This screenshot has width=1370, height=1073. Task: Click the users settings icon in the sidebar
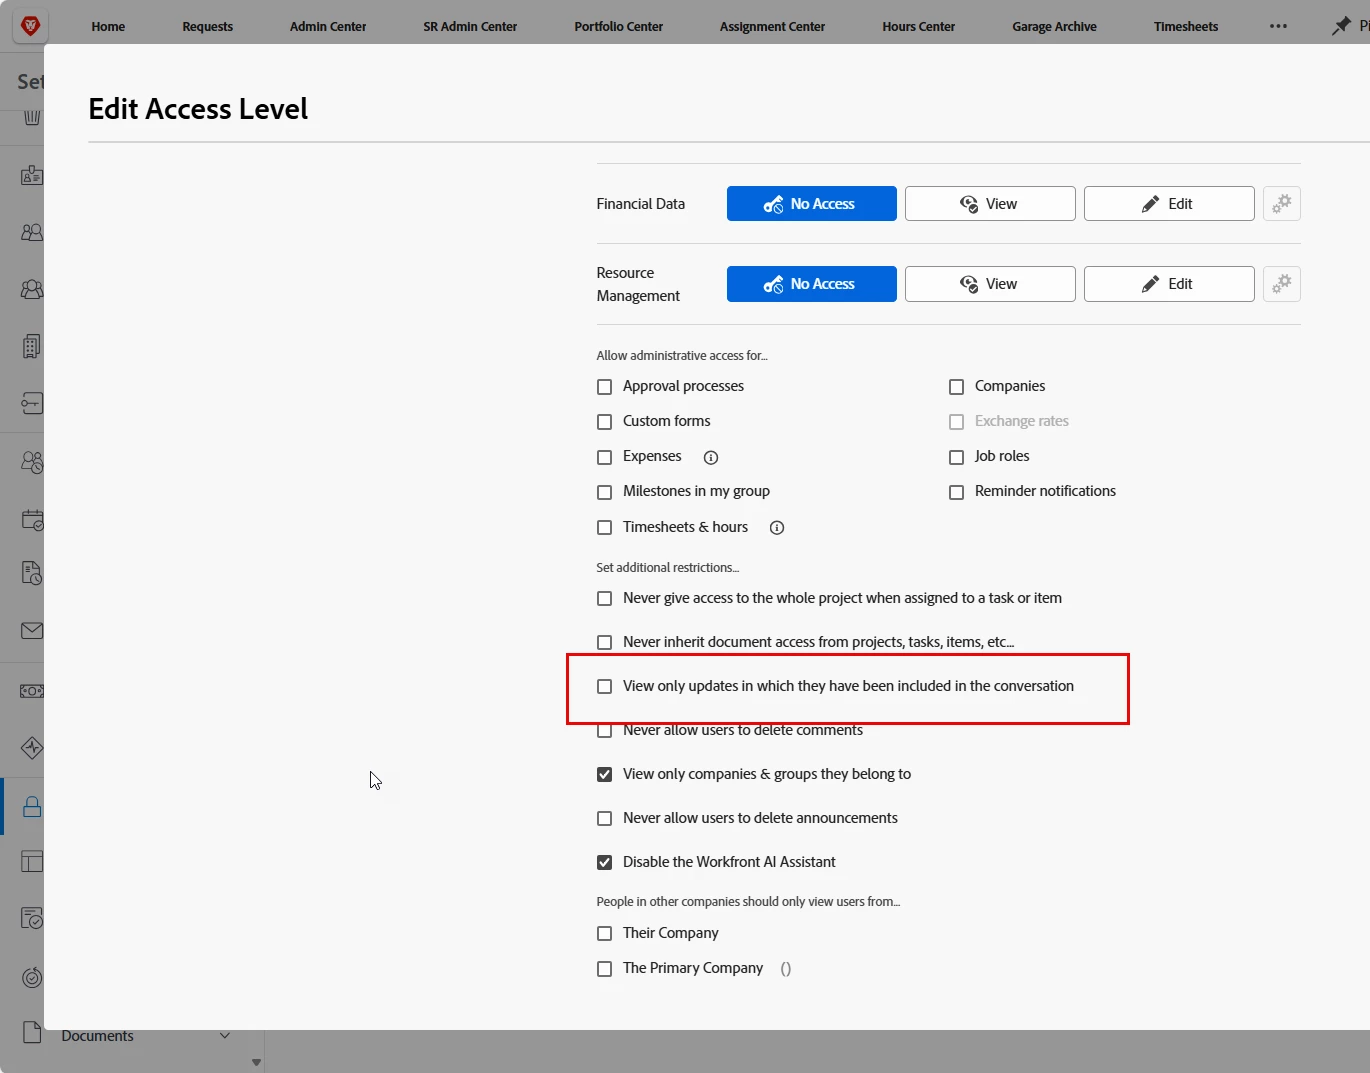32,462
